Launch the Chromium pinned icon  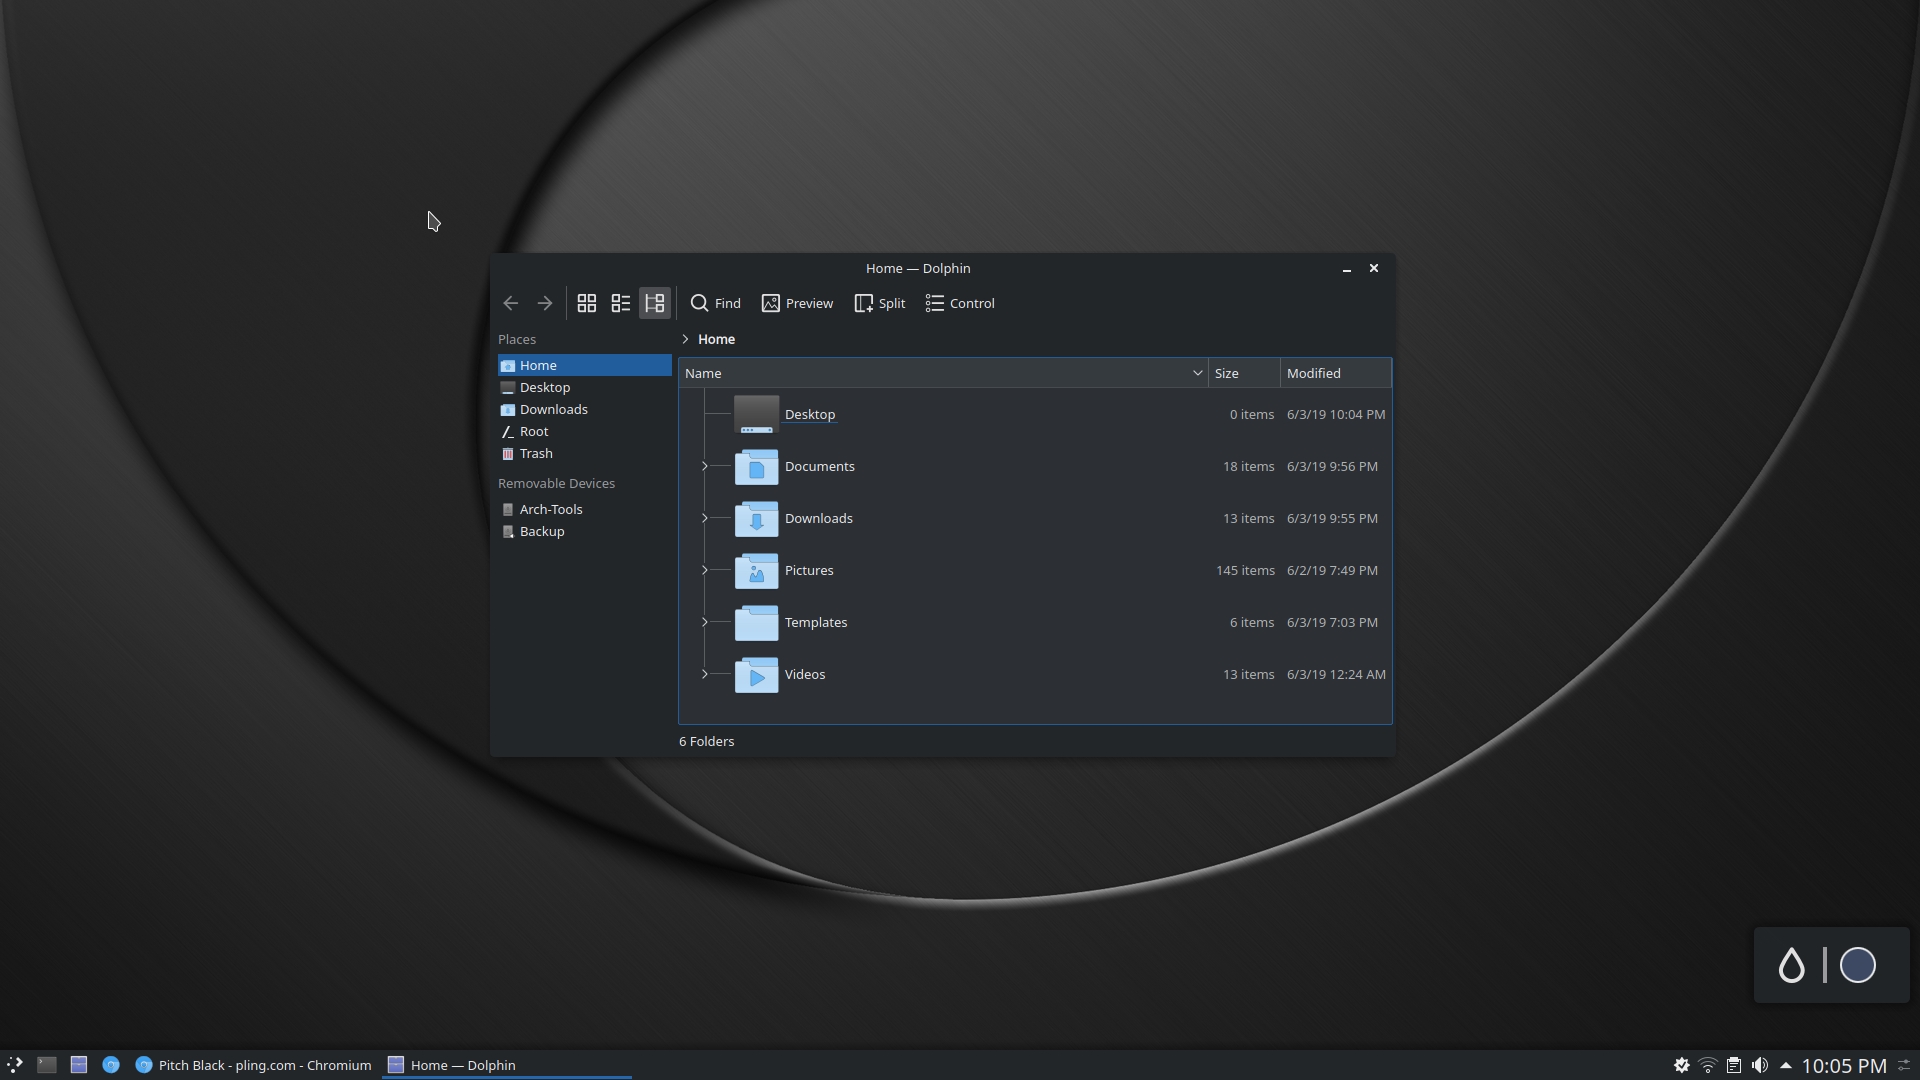tap(111, 1065)
